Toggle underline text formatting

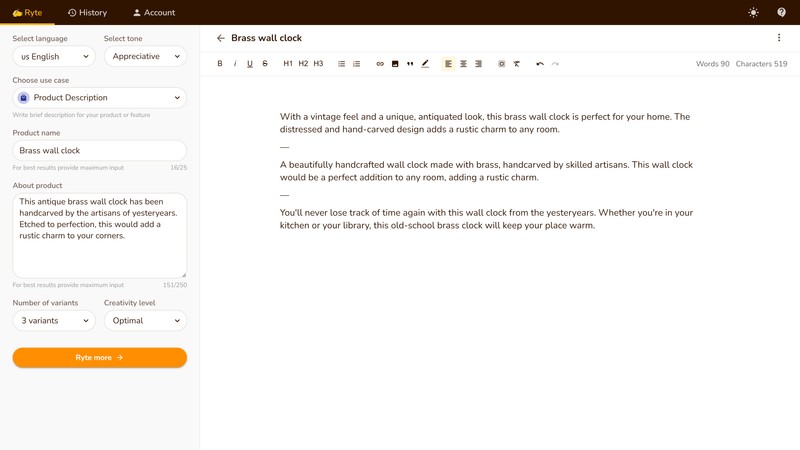click(x=250, y=64)
